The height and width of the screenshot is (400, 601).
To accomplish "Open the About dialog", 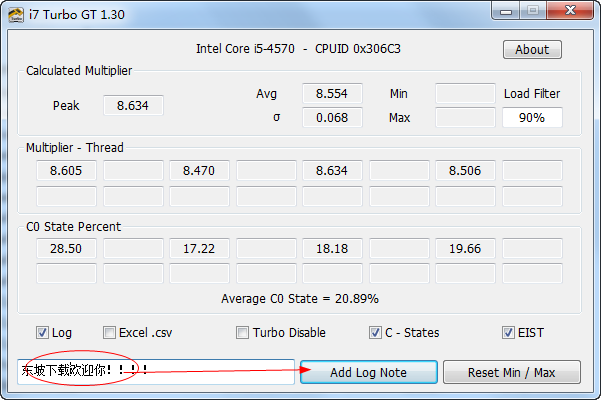I will pyautogui.click(x=532, y=49).
